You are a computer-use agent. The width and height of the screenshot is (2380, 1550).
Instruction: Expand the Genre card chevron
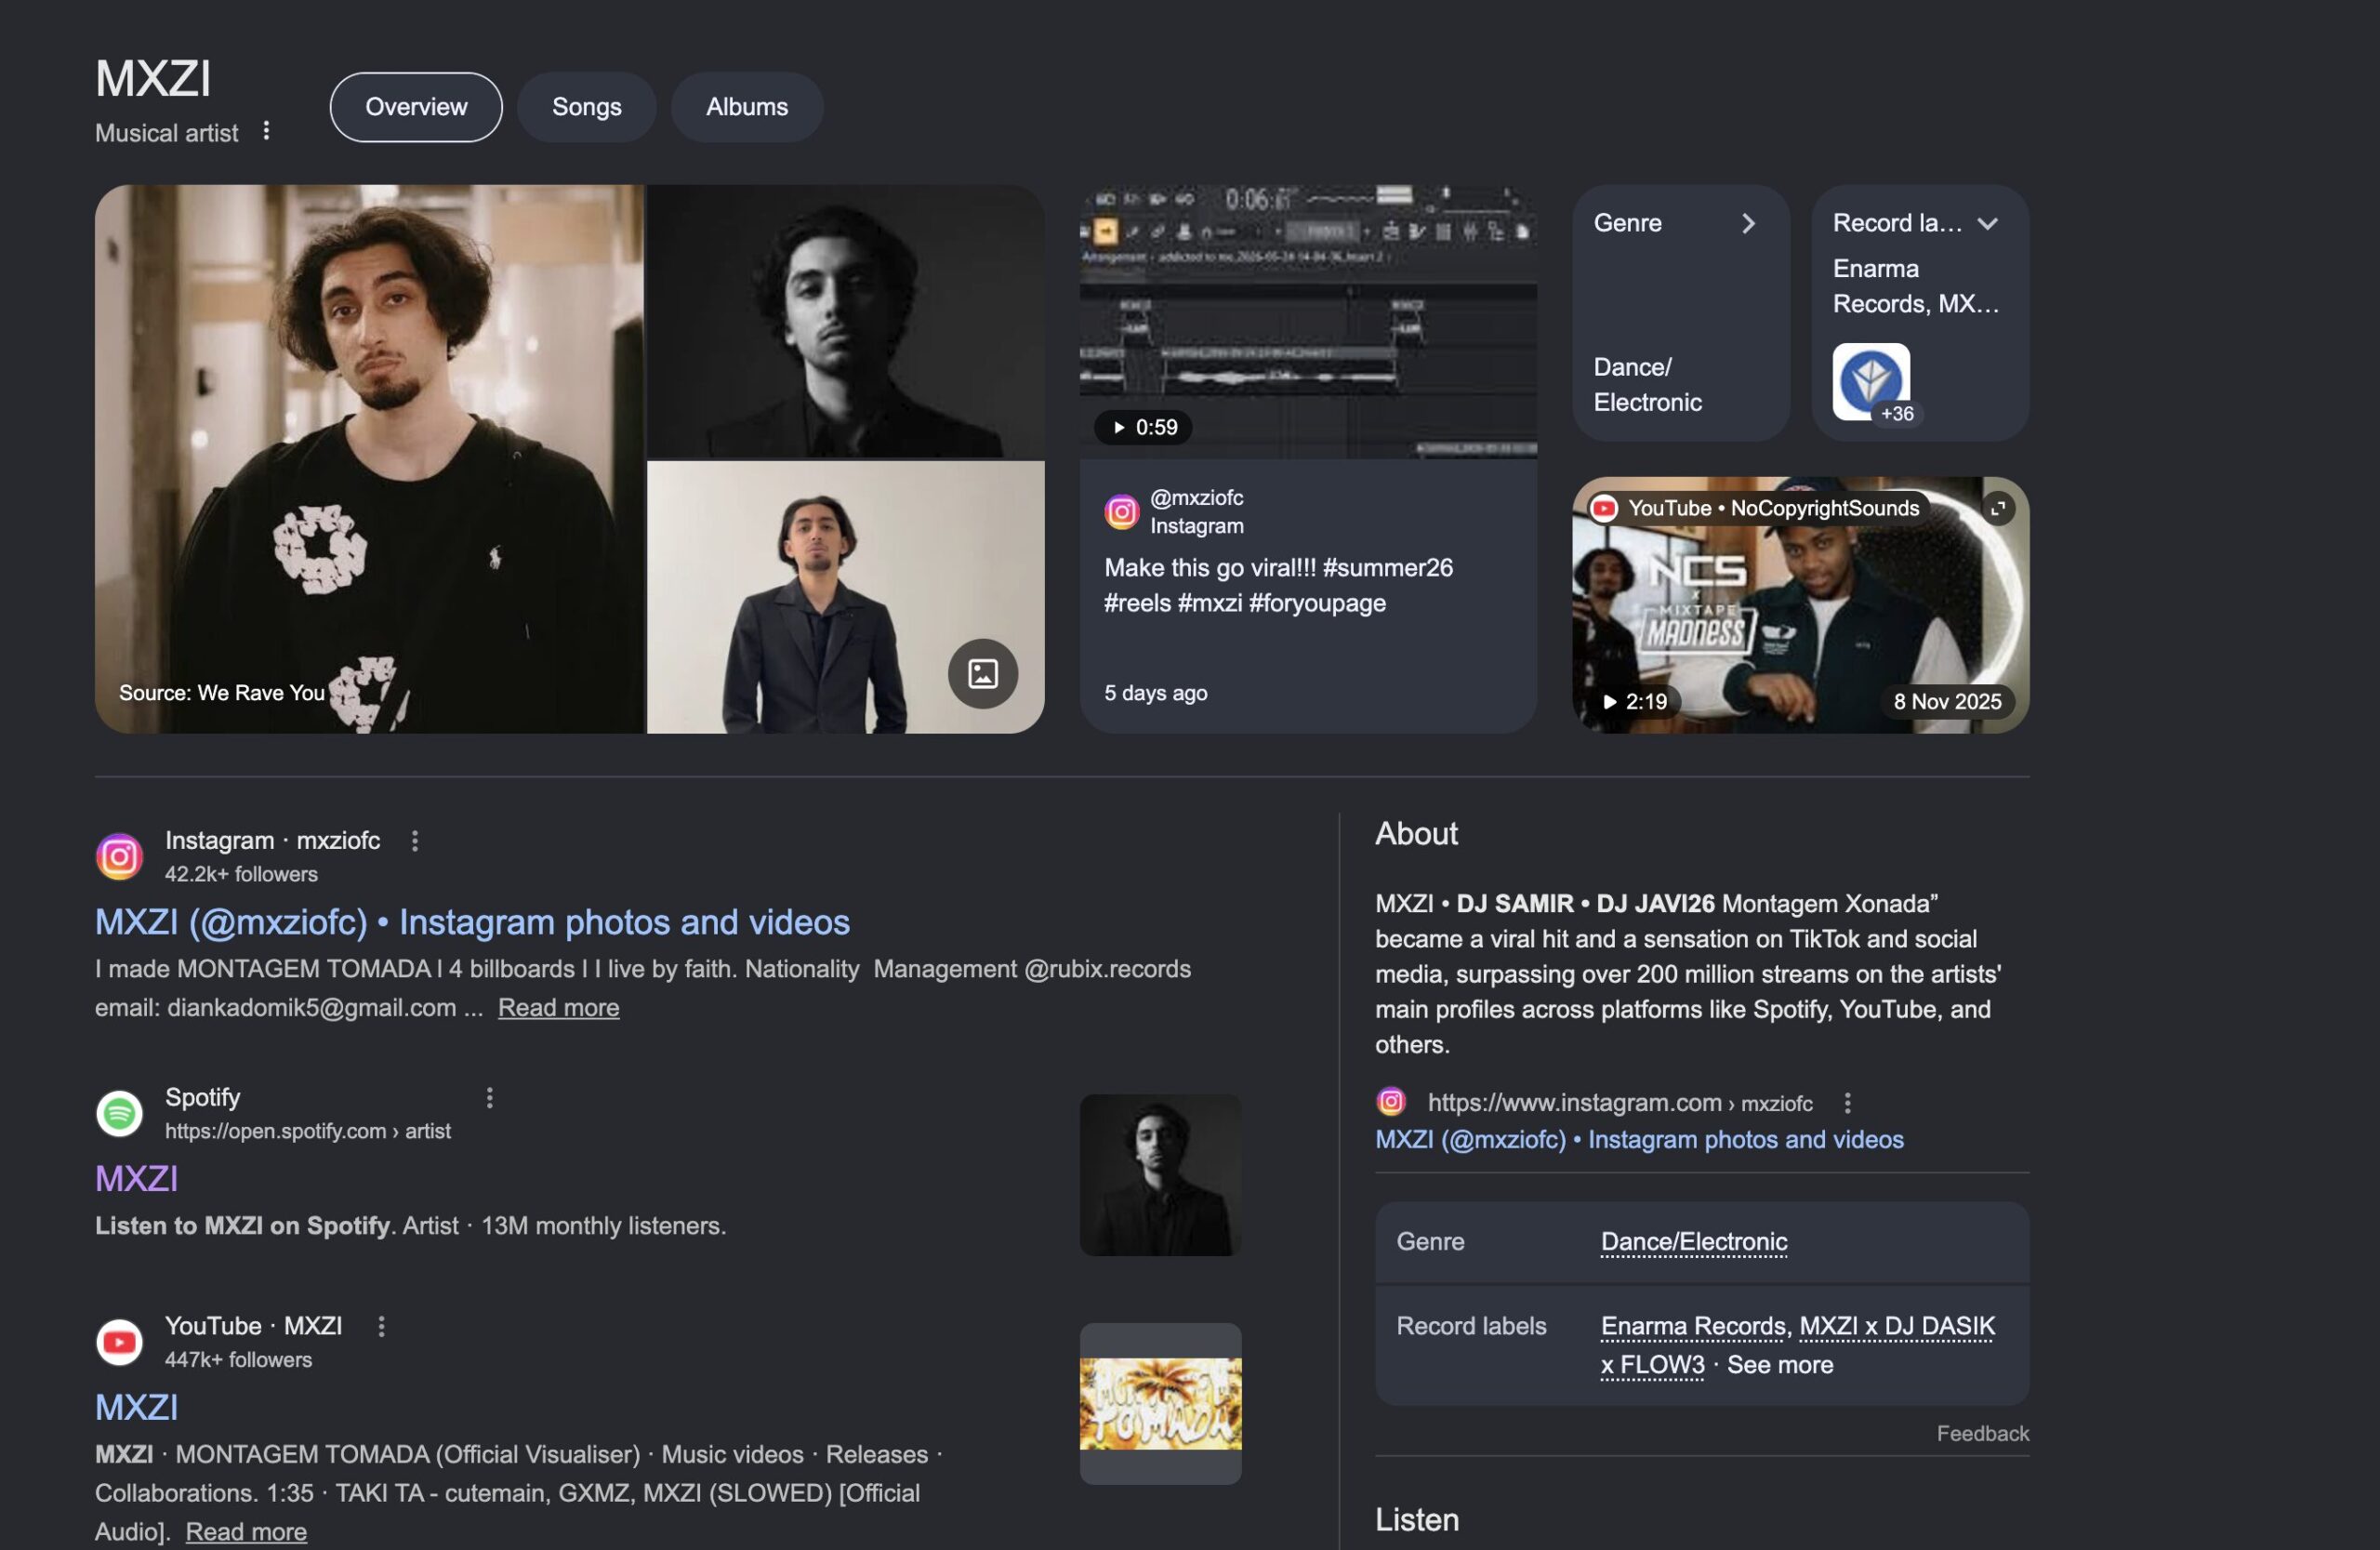pyautogui.click(x=1747, y=223)
